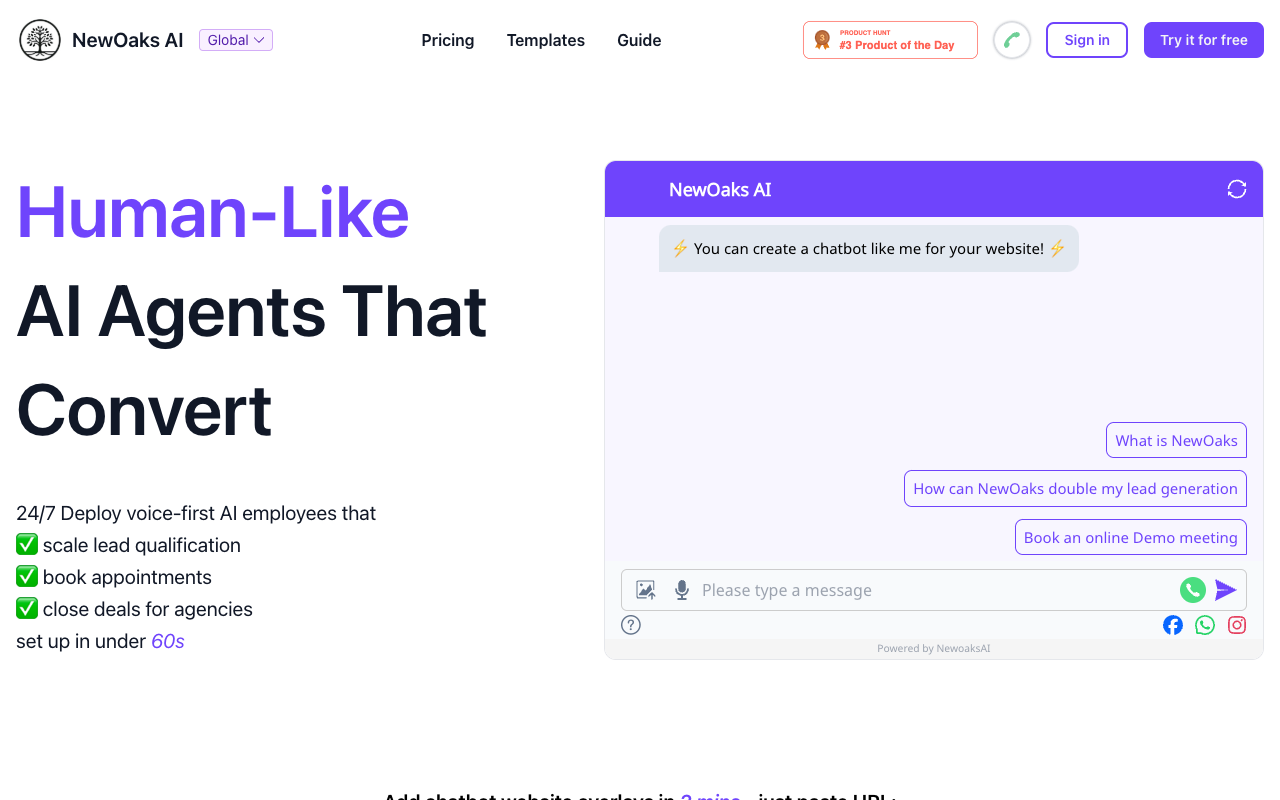The width and height of the screenshot is (1280, 800).
Task: Click the Instagram icon in chat footer
Action: point(1236,624)
